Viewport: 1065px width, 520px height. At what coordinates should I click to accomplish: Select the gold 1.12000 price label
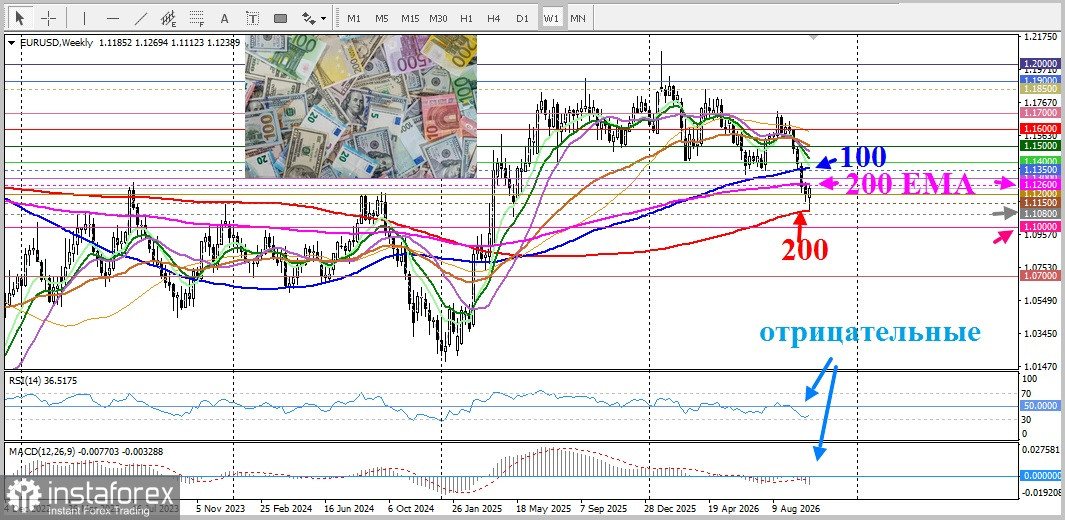[x=1039, y=193]
